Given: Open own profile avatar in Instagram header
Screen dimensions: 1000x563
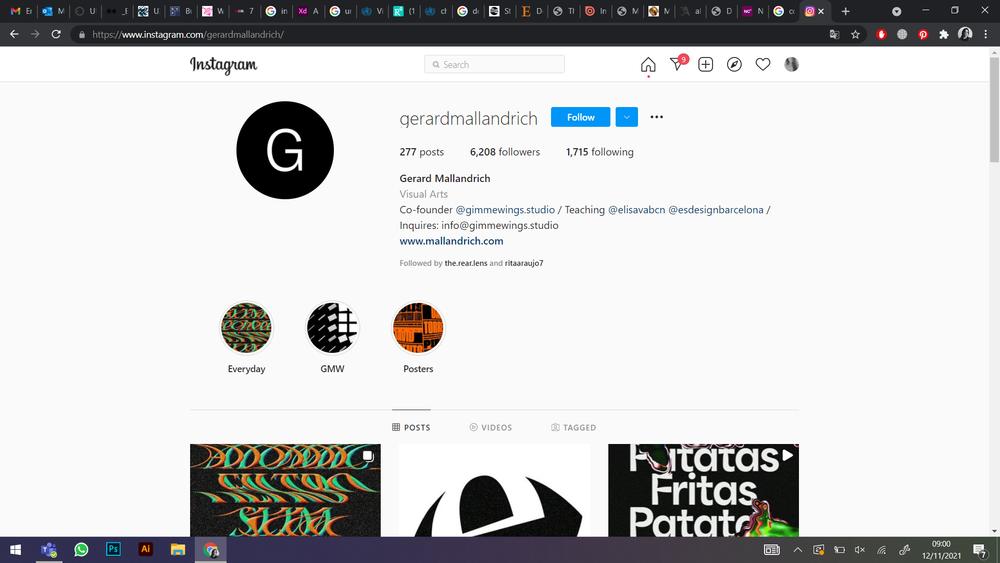Looking at the screenshot, I should click(791, 64).
